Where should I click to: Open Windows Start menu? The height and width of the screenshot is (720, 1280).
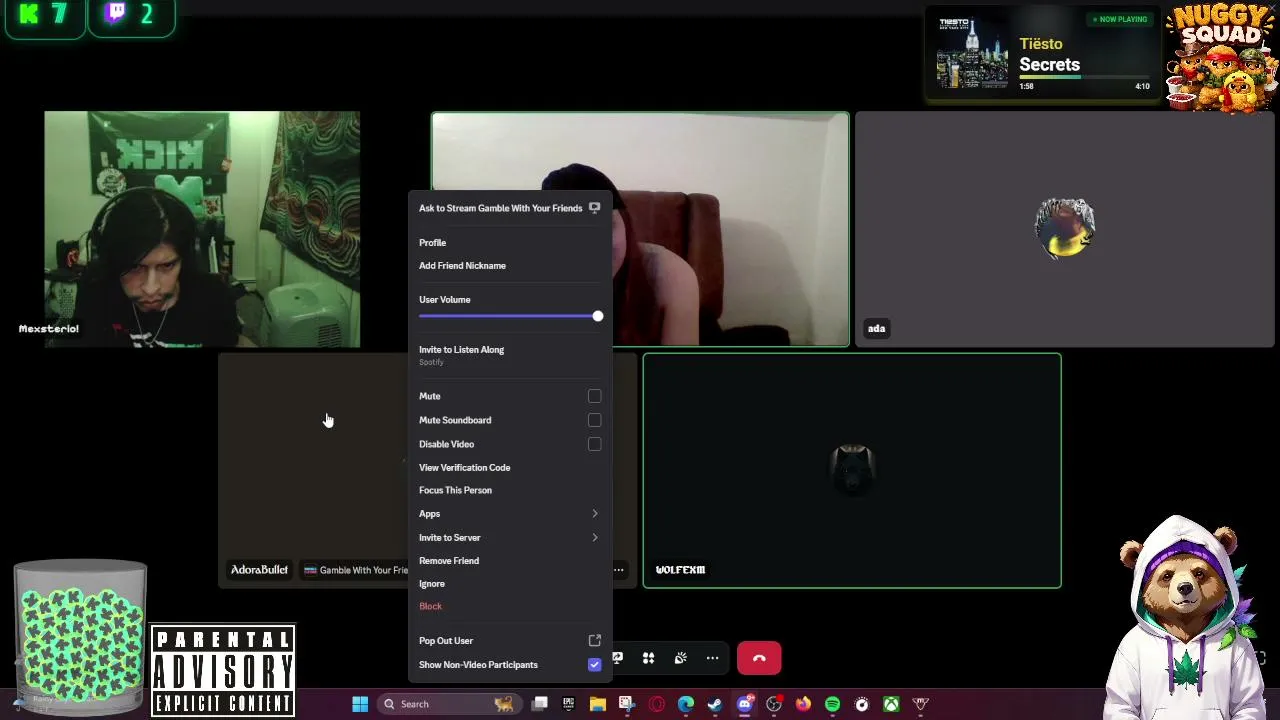(x=360, y=704)
